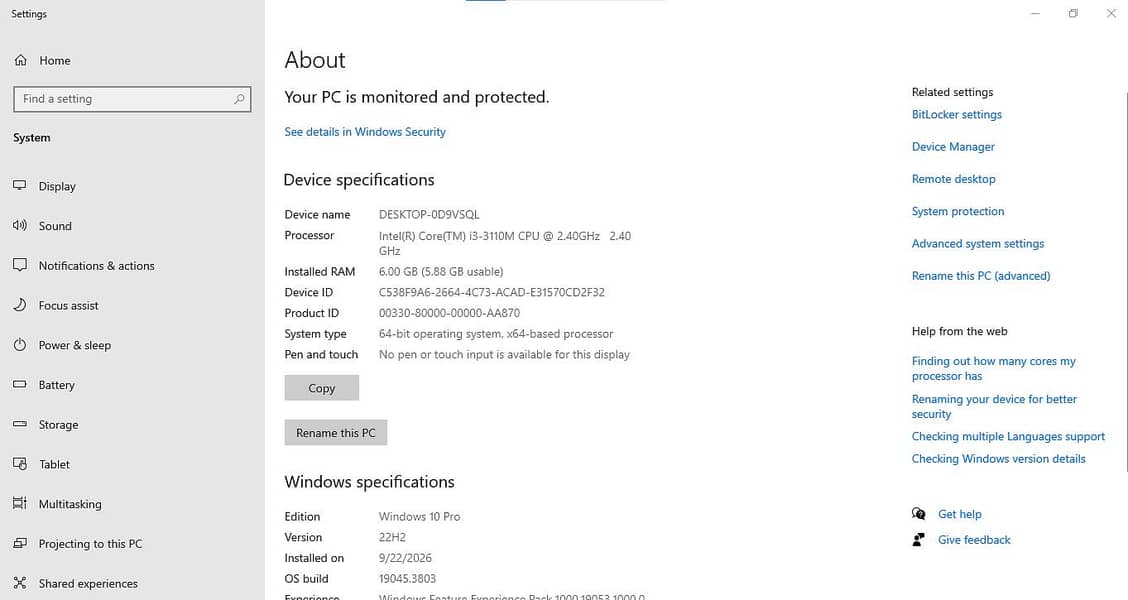Open Storage drive icon
The image size is (1128, 600).
(20, 424)
